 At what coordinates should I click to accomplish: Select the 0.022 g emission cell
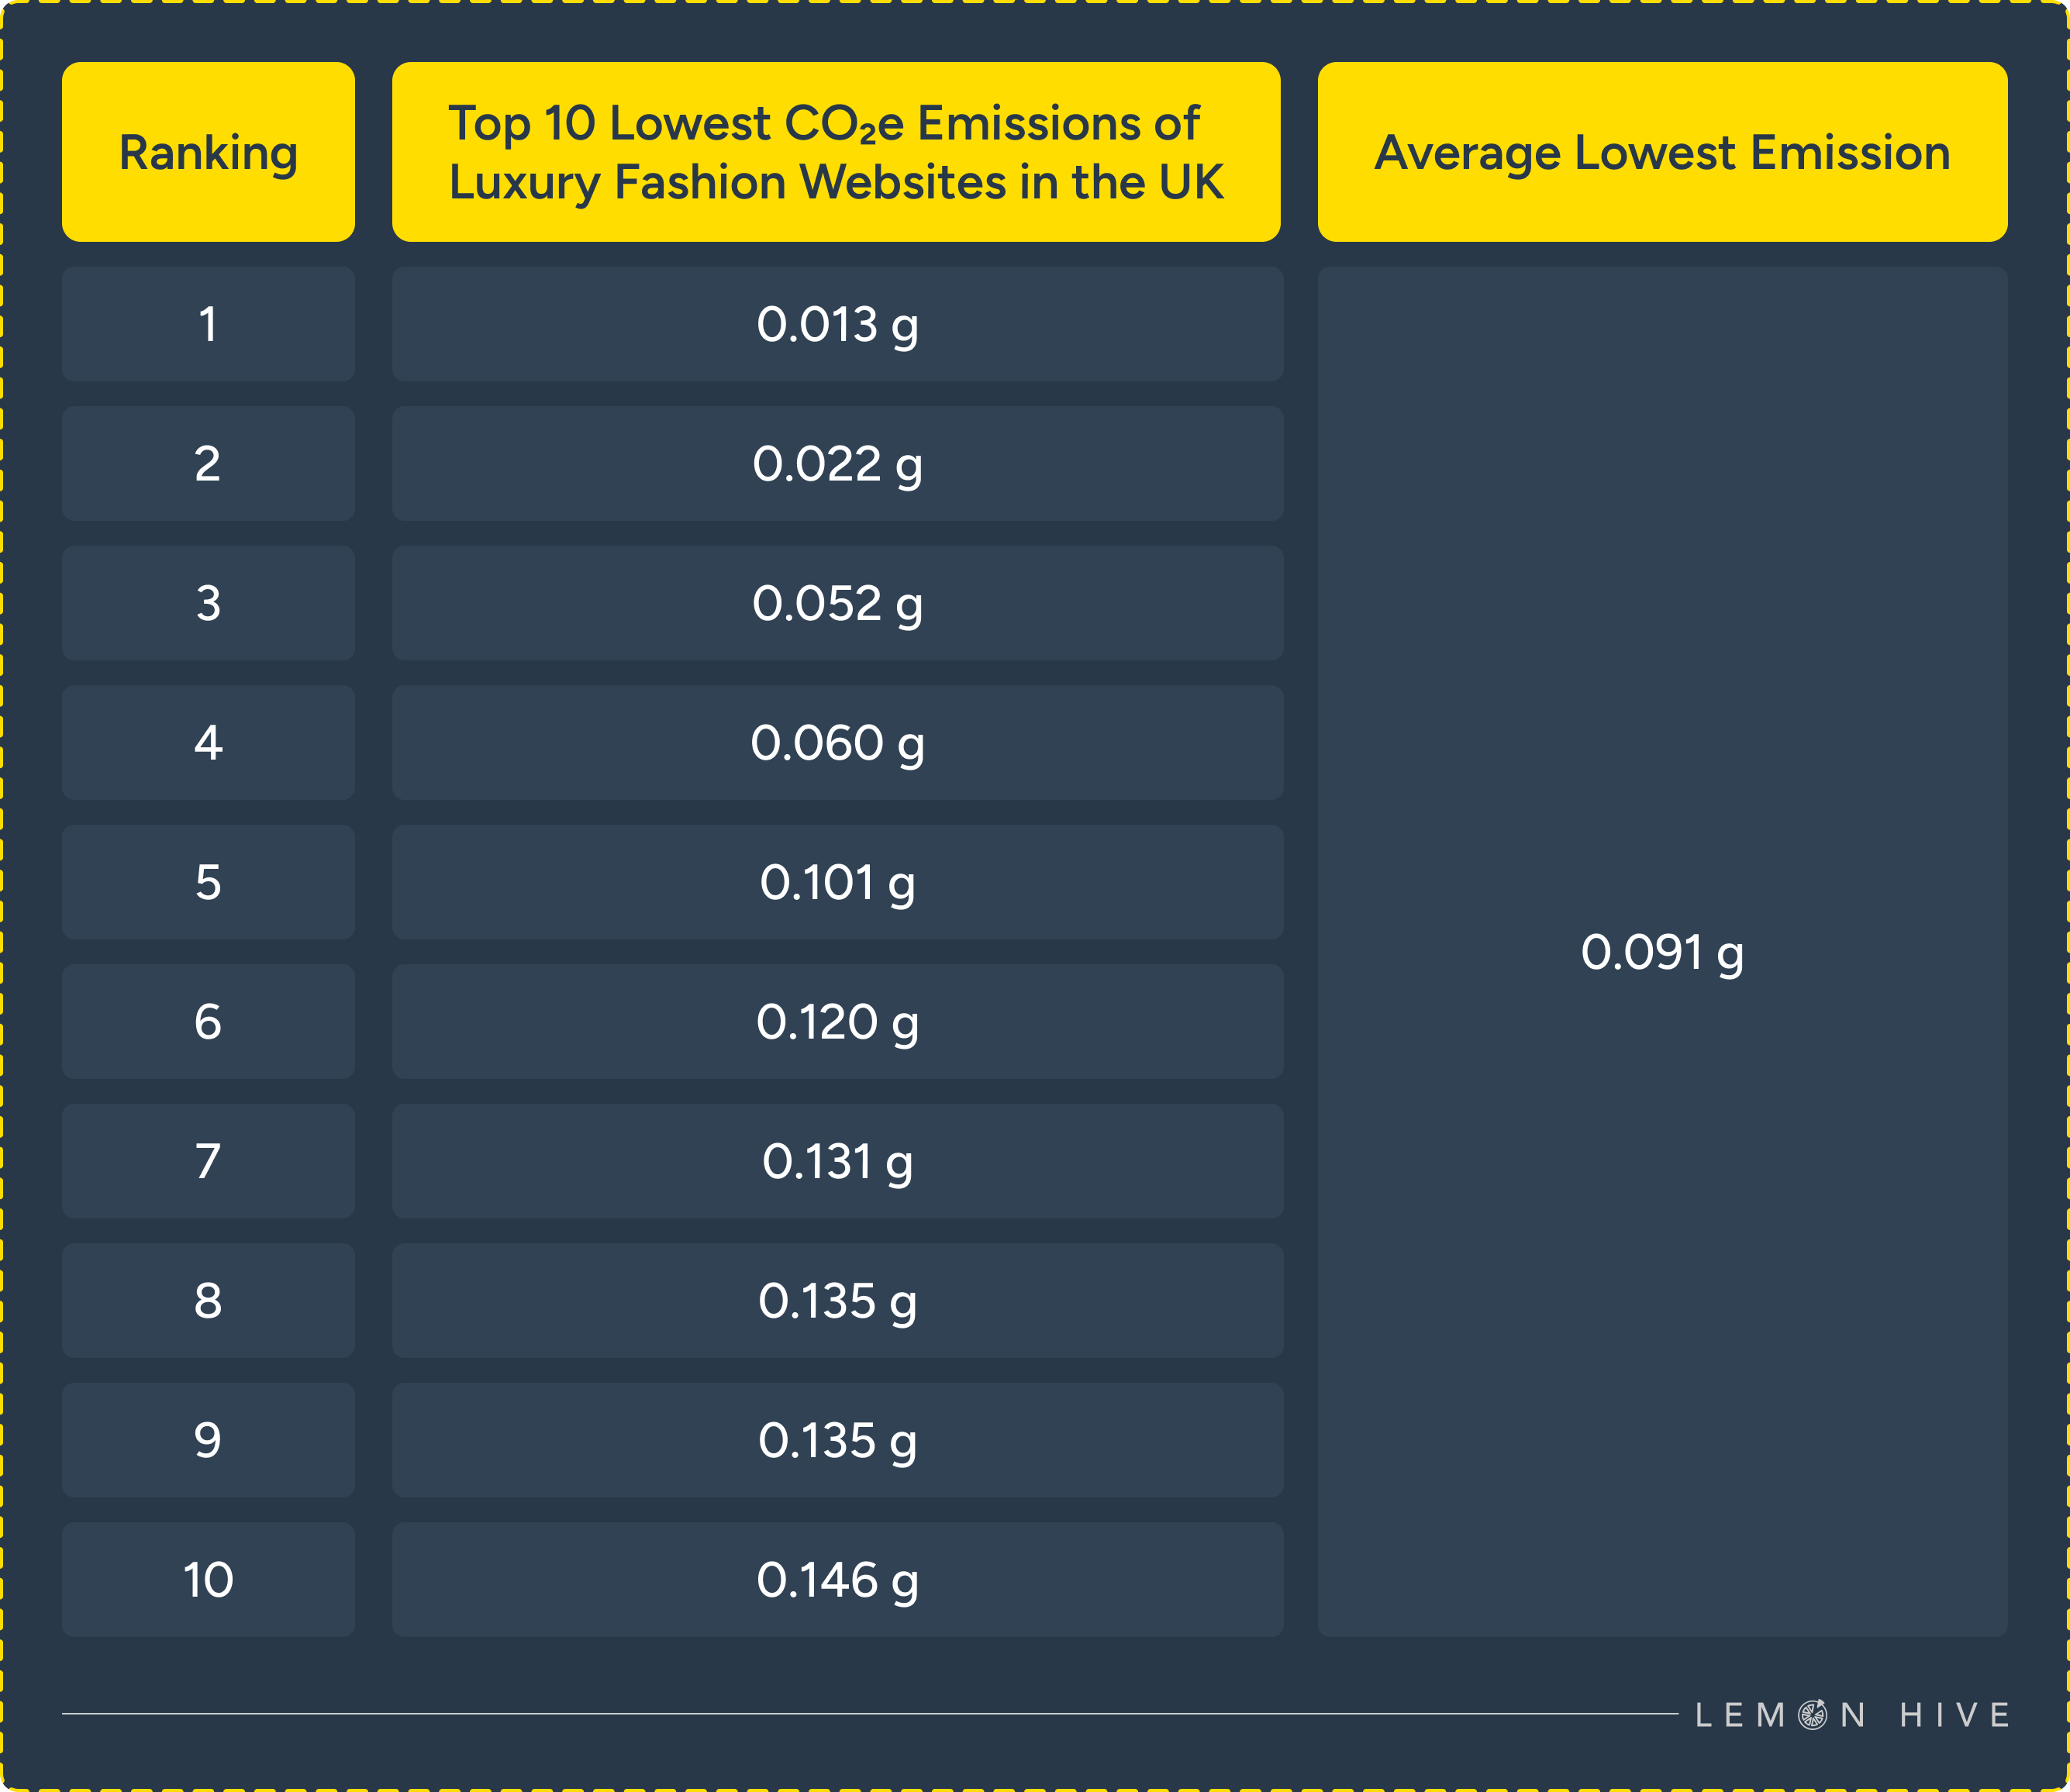837,463
